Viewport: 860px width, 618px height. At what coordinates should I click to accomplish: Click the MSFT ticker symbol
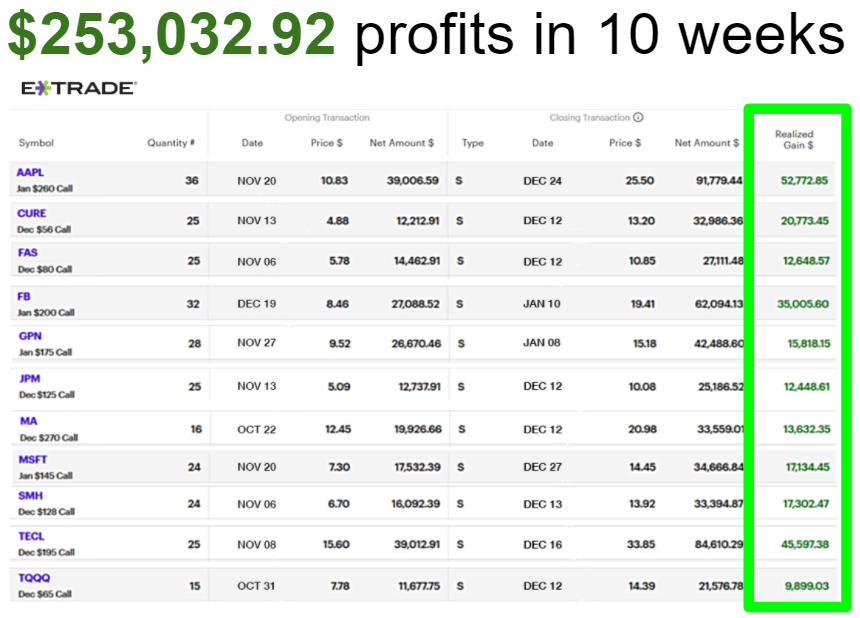click(33, 460)
